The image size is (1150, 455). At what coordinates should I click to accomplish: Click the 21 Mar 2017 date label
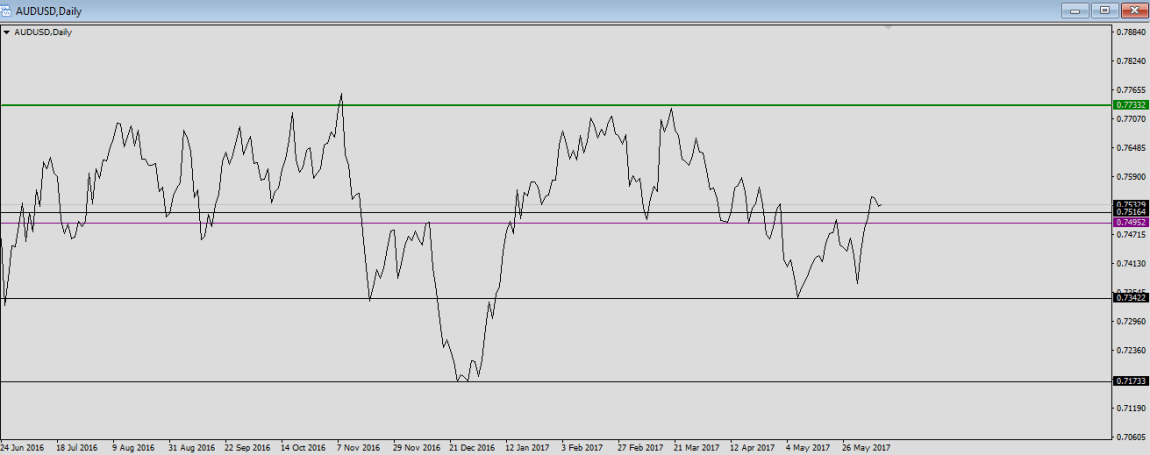pos(697,447)
